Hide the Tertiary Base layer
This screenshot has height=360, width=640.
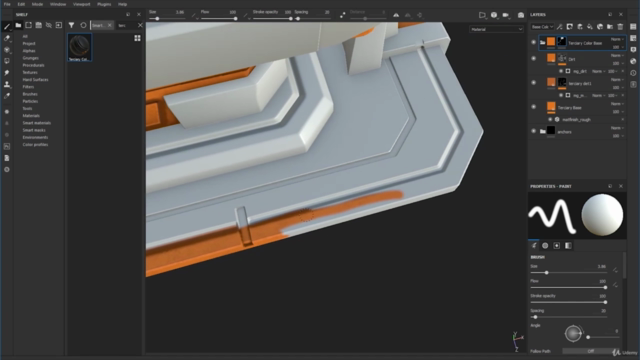tap(533, 107)
